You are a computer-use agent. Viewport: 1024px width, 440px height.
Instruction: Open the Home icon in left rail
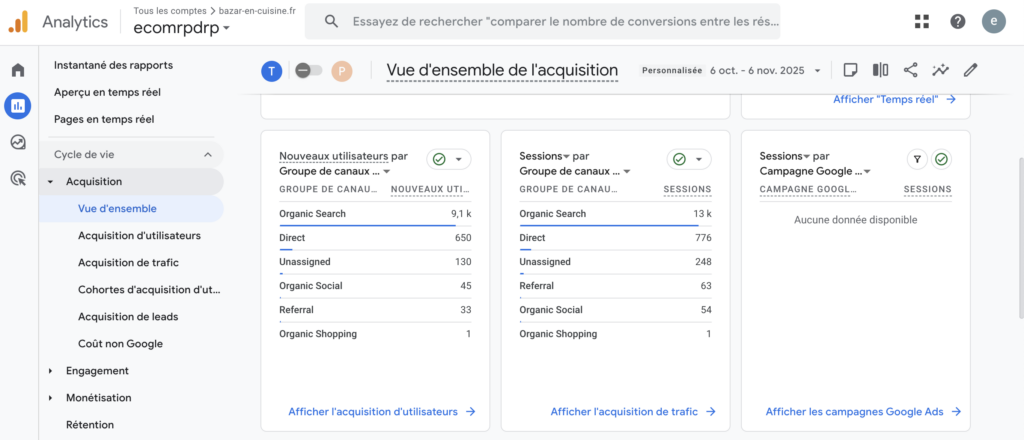click(18, 70)
